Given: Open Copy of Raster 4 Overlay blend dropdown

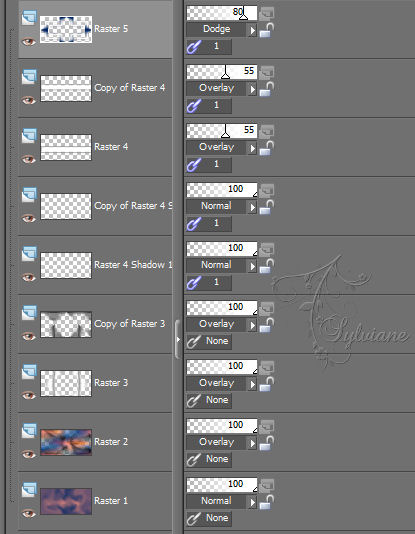Looking at the screenshot, I should pyautogui.click(x=252, y=89).
